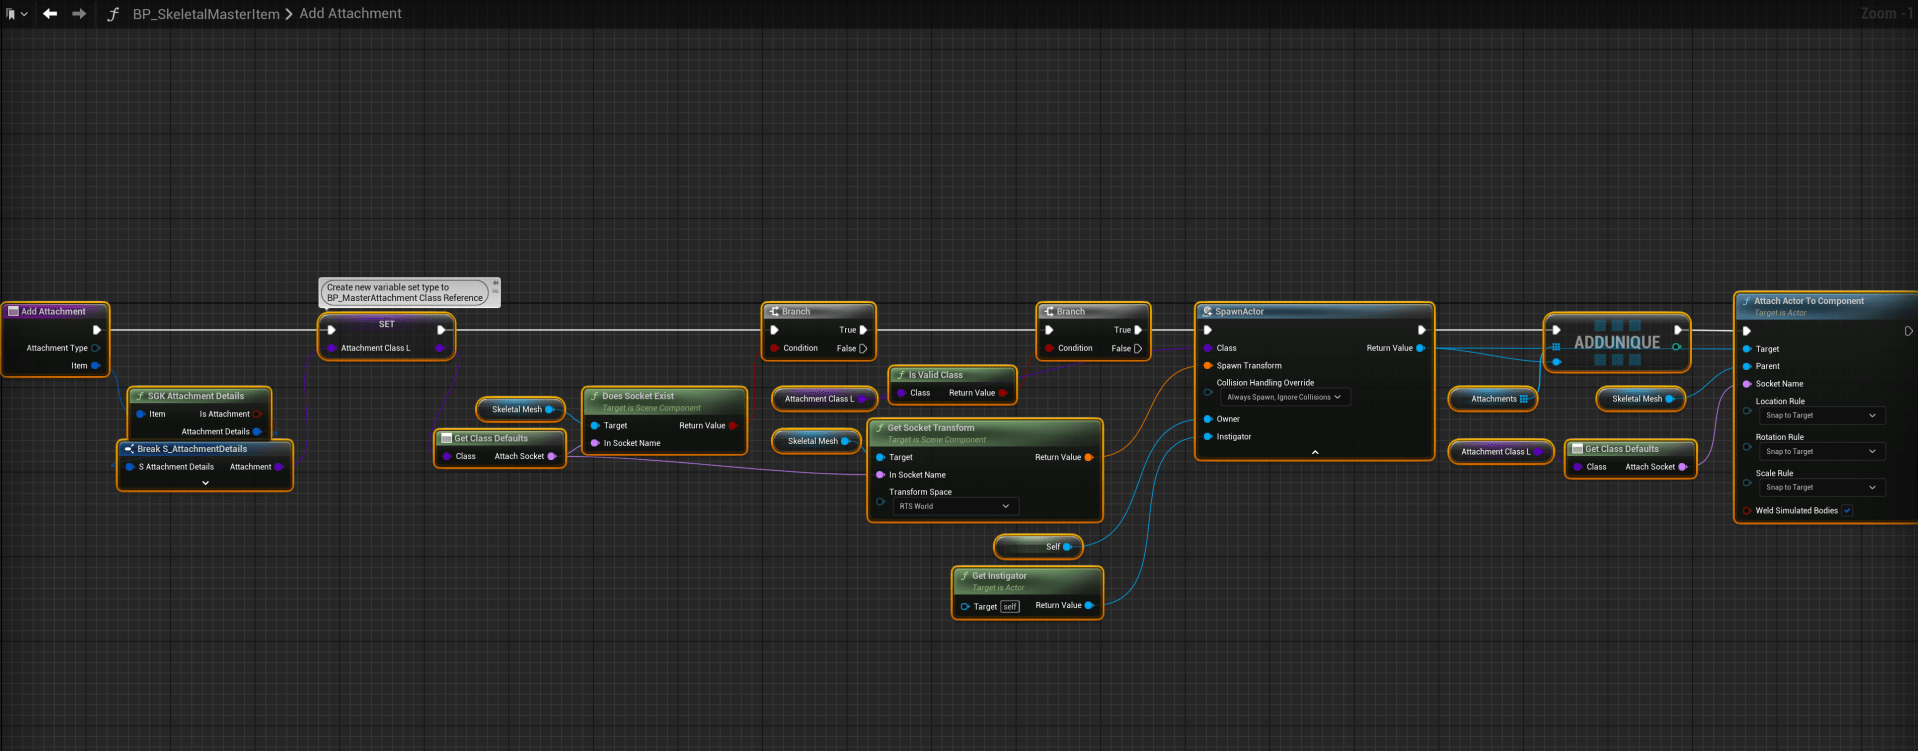Screen dimensions: 1918x751
Task: Toggle comment bubble visibility on the SET node
Action: coord(495,292)
